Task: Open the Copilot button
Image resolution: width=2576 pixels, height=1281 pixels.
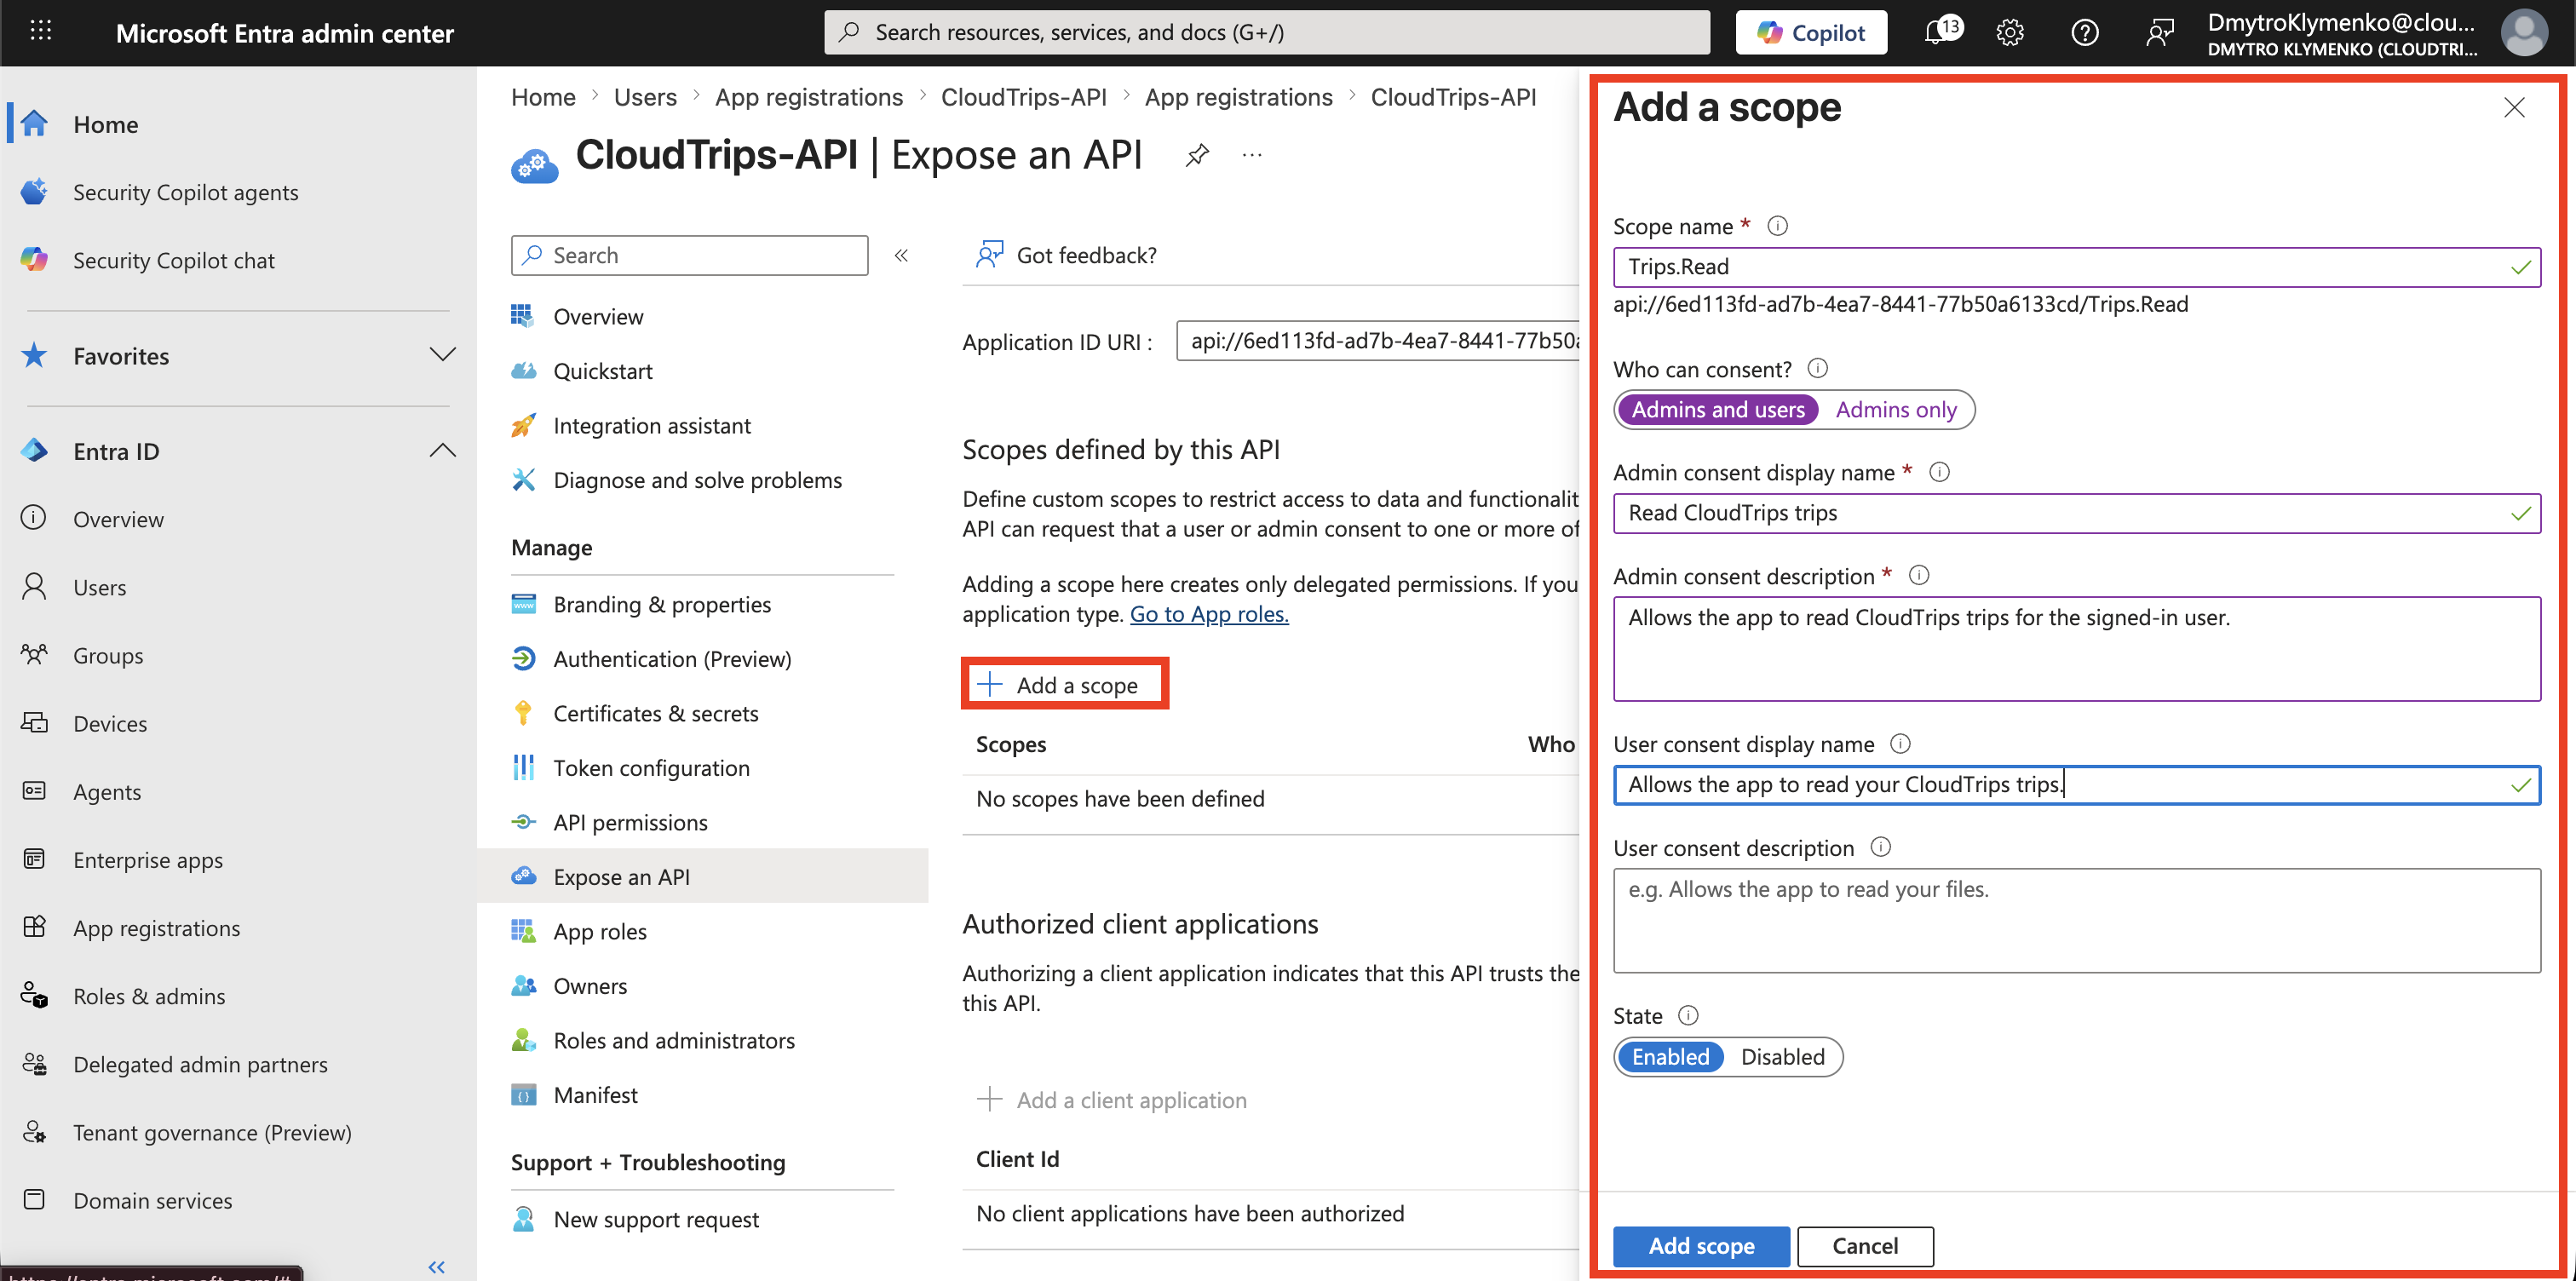Action: [1810, 32]
